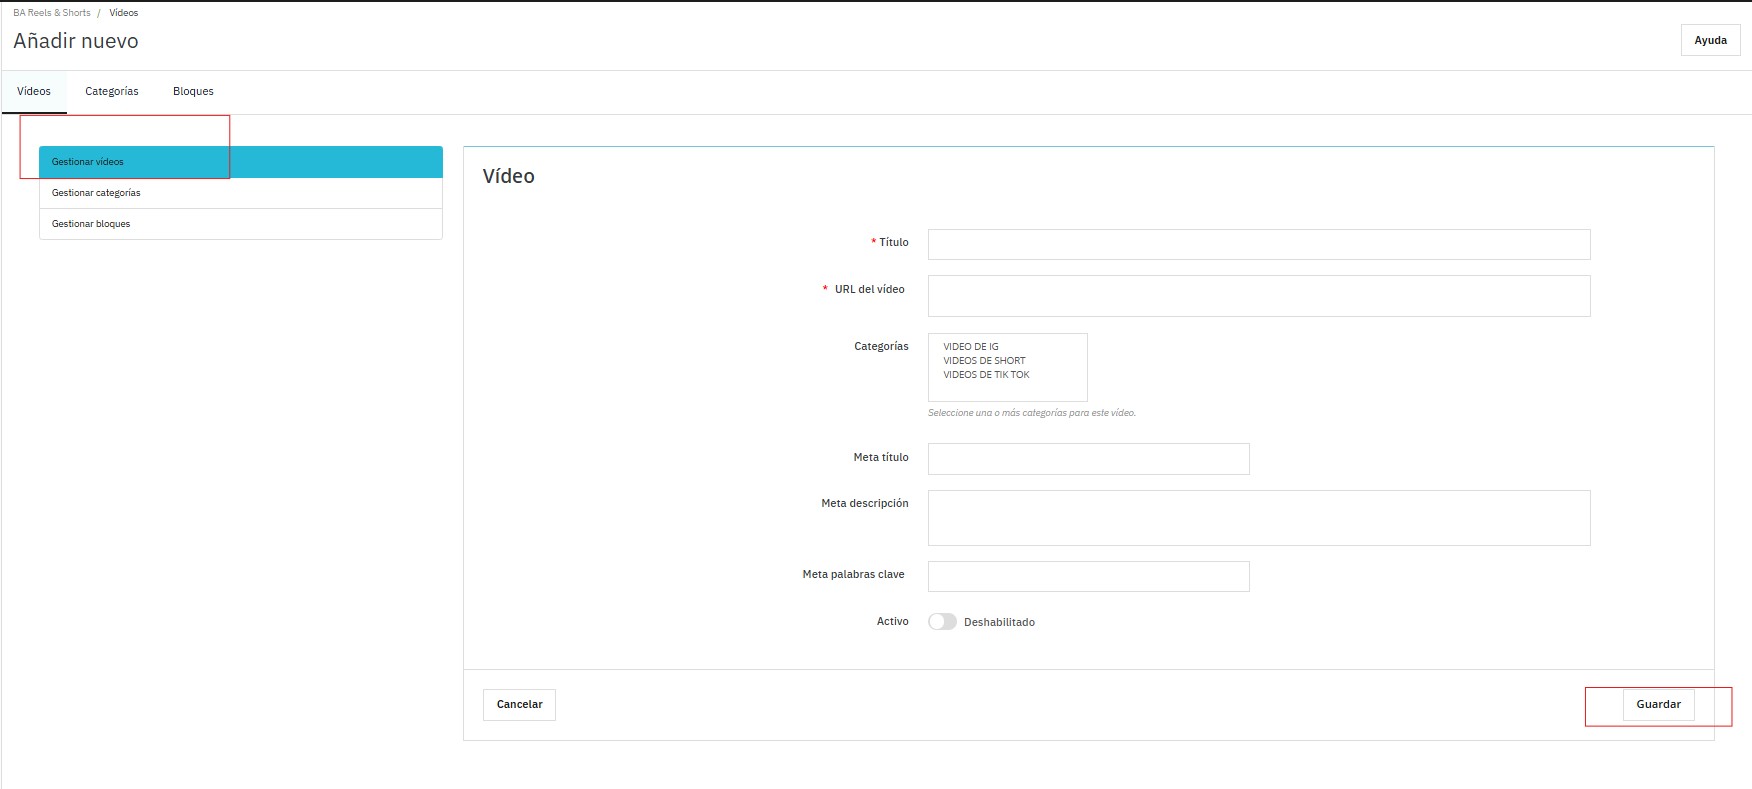Select VIDEOS DE SHORT category option
1752x789 pixels.
tap(984, 361)
